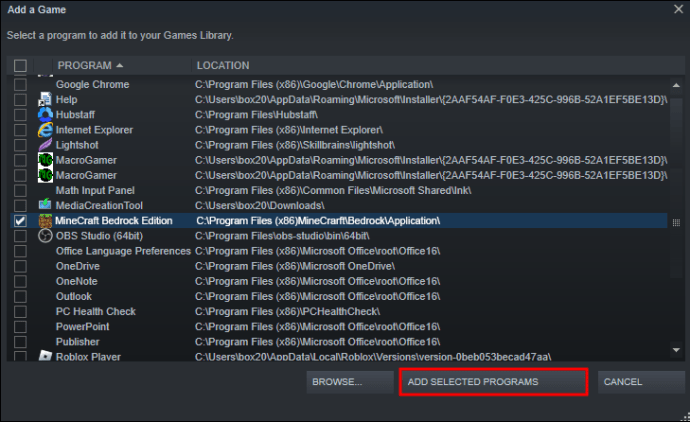The image size is (690, 422).
Task: Click the PCHealthCheck location path
Action: point(287,312)
